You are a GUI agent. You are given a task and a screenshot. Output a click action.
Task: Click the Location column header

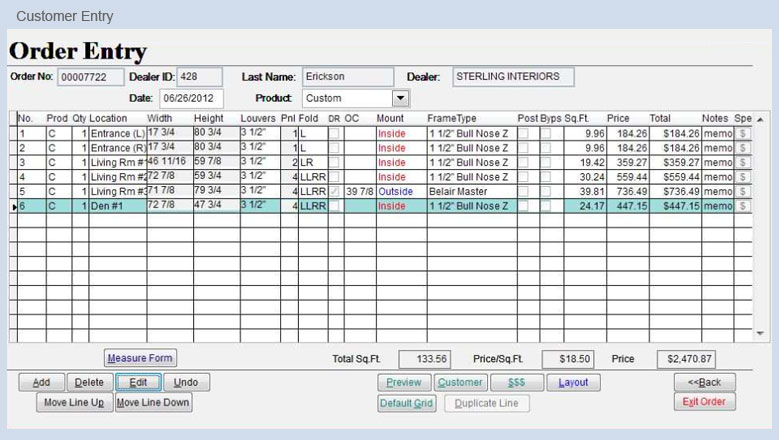[108, 118]
